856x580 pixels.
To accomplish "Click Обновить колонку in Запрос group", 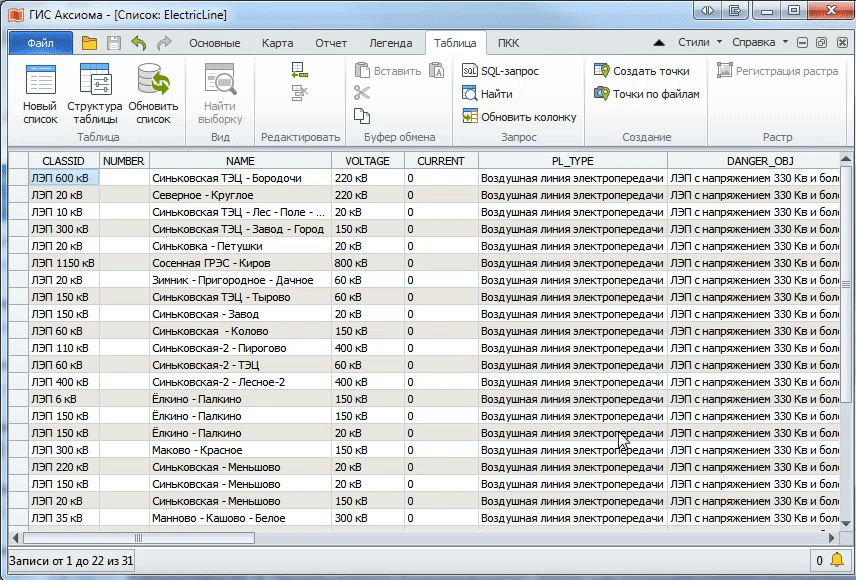I will (x=519, y=117).
